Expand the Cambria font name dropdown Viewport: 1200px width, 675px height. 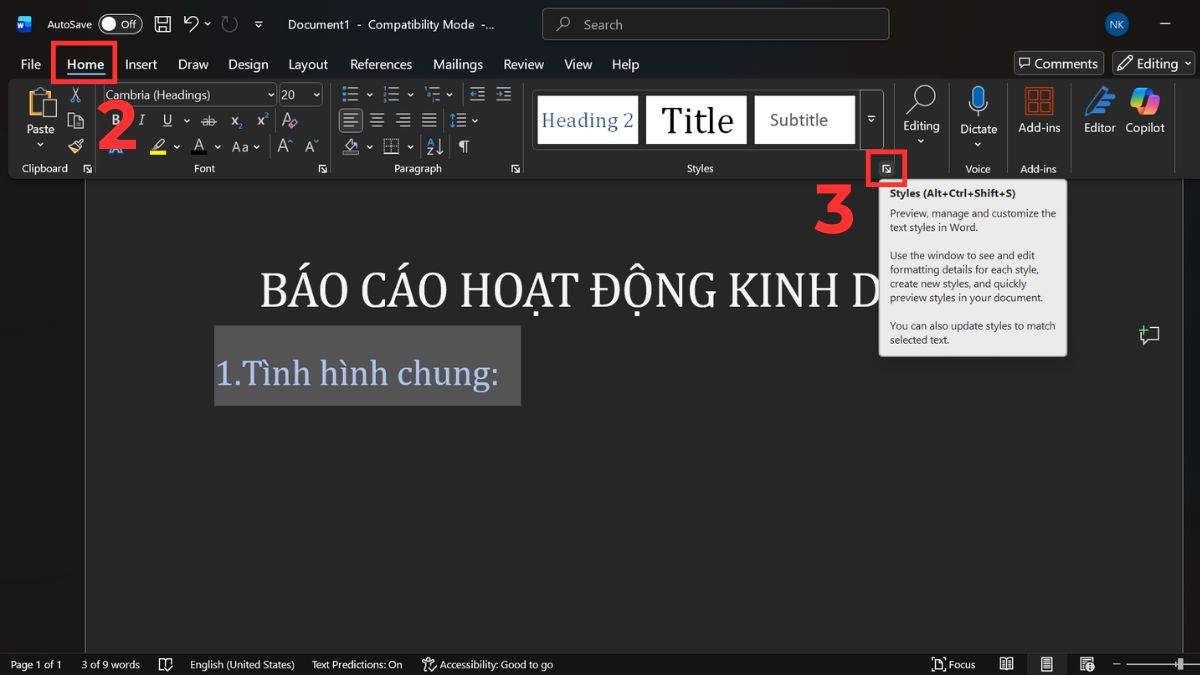coord(271,94)
